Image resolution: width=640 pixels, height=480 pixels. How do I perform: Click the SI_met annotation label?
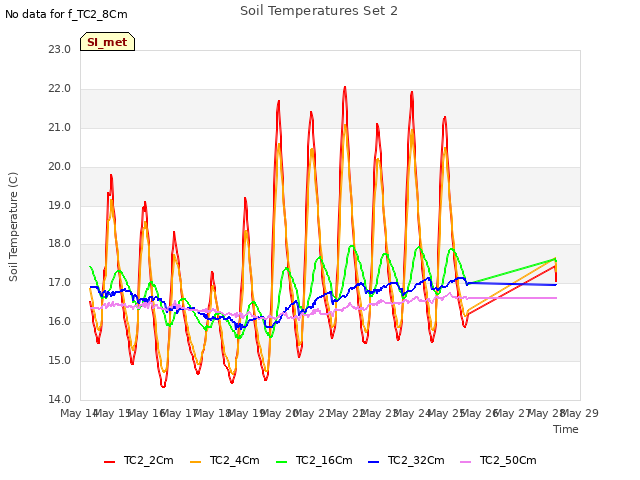click(107, 42)
